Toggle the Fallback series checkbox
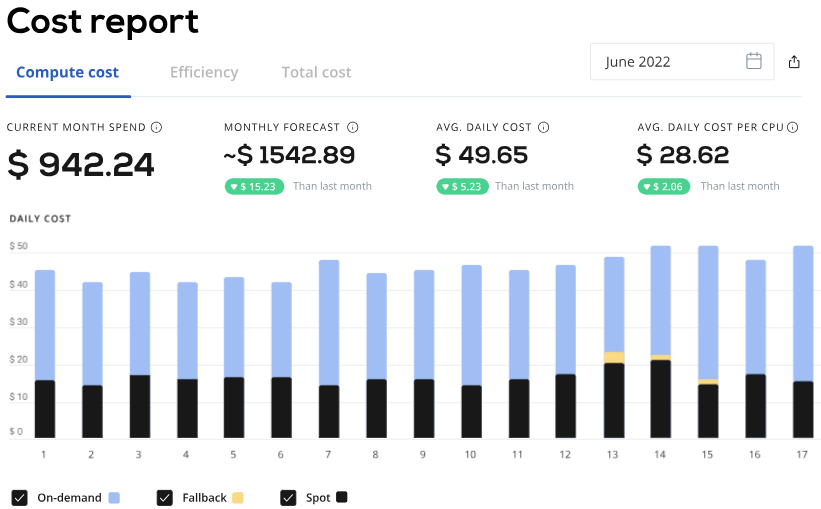 pos(164,497)
